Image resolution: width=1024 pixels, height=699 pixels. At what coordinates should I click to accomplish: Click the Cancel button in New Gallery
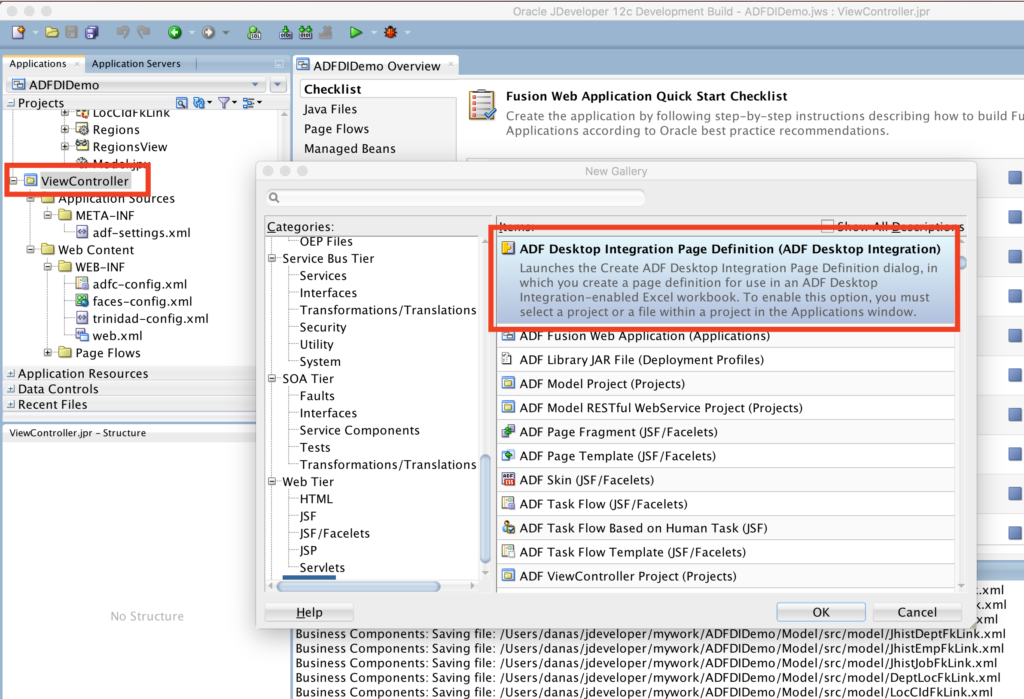(x=917, y=612)
